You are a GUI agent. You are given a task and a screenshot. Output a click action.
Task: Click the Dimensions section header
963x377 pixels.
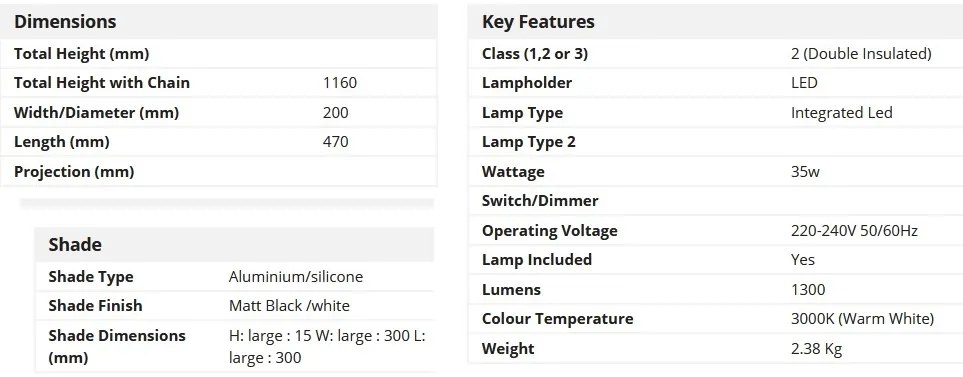point(65,21)
